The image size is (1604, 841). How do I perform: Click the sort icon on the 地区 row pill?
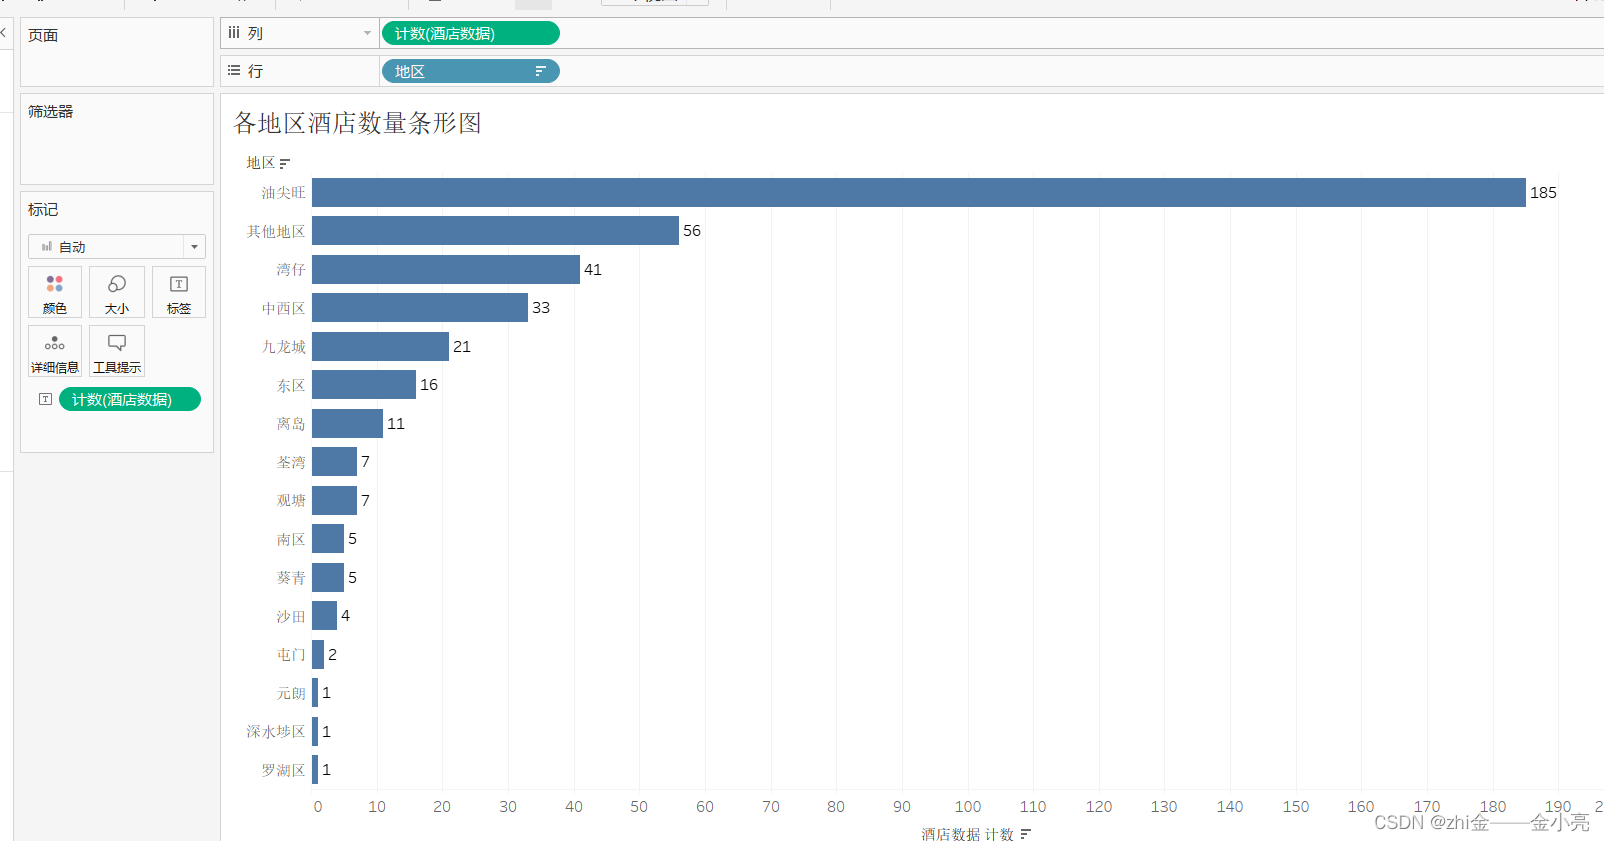coord(540,71)
